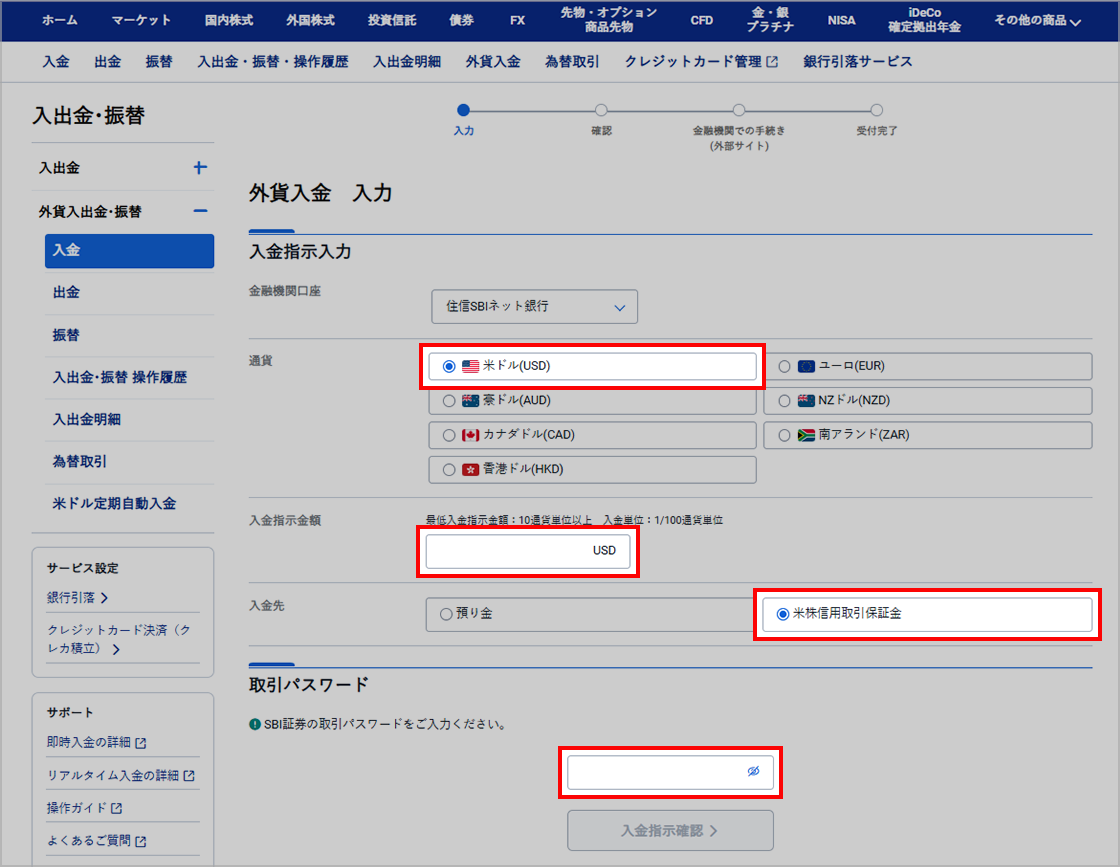Click 入金指示確認 button
The width and height of the screenshot is (1120, 867).
[x=670, y=831]
